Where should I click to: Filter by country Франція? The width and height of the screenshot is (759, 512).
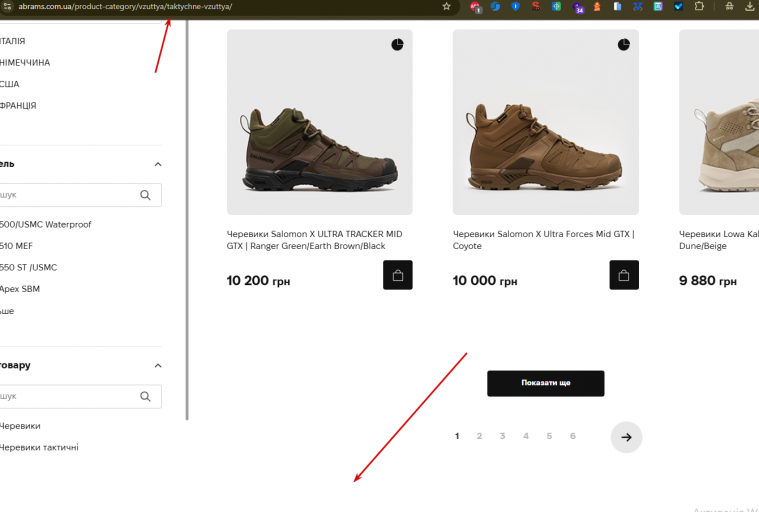pos(18,105)
